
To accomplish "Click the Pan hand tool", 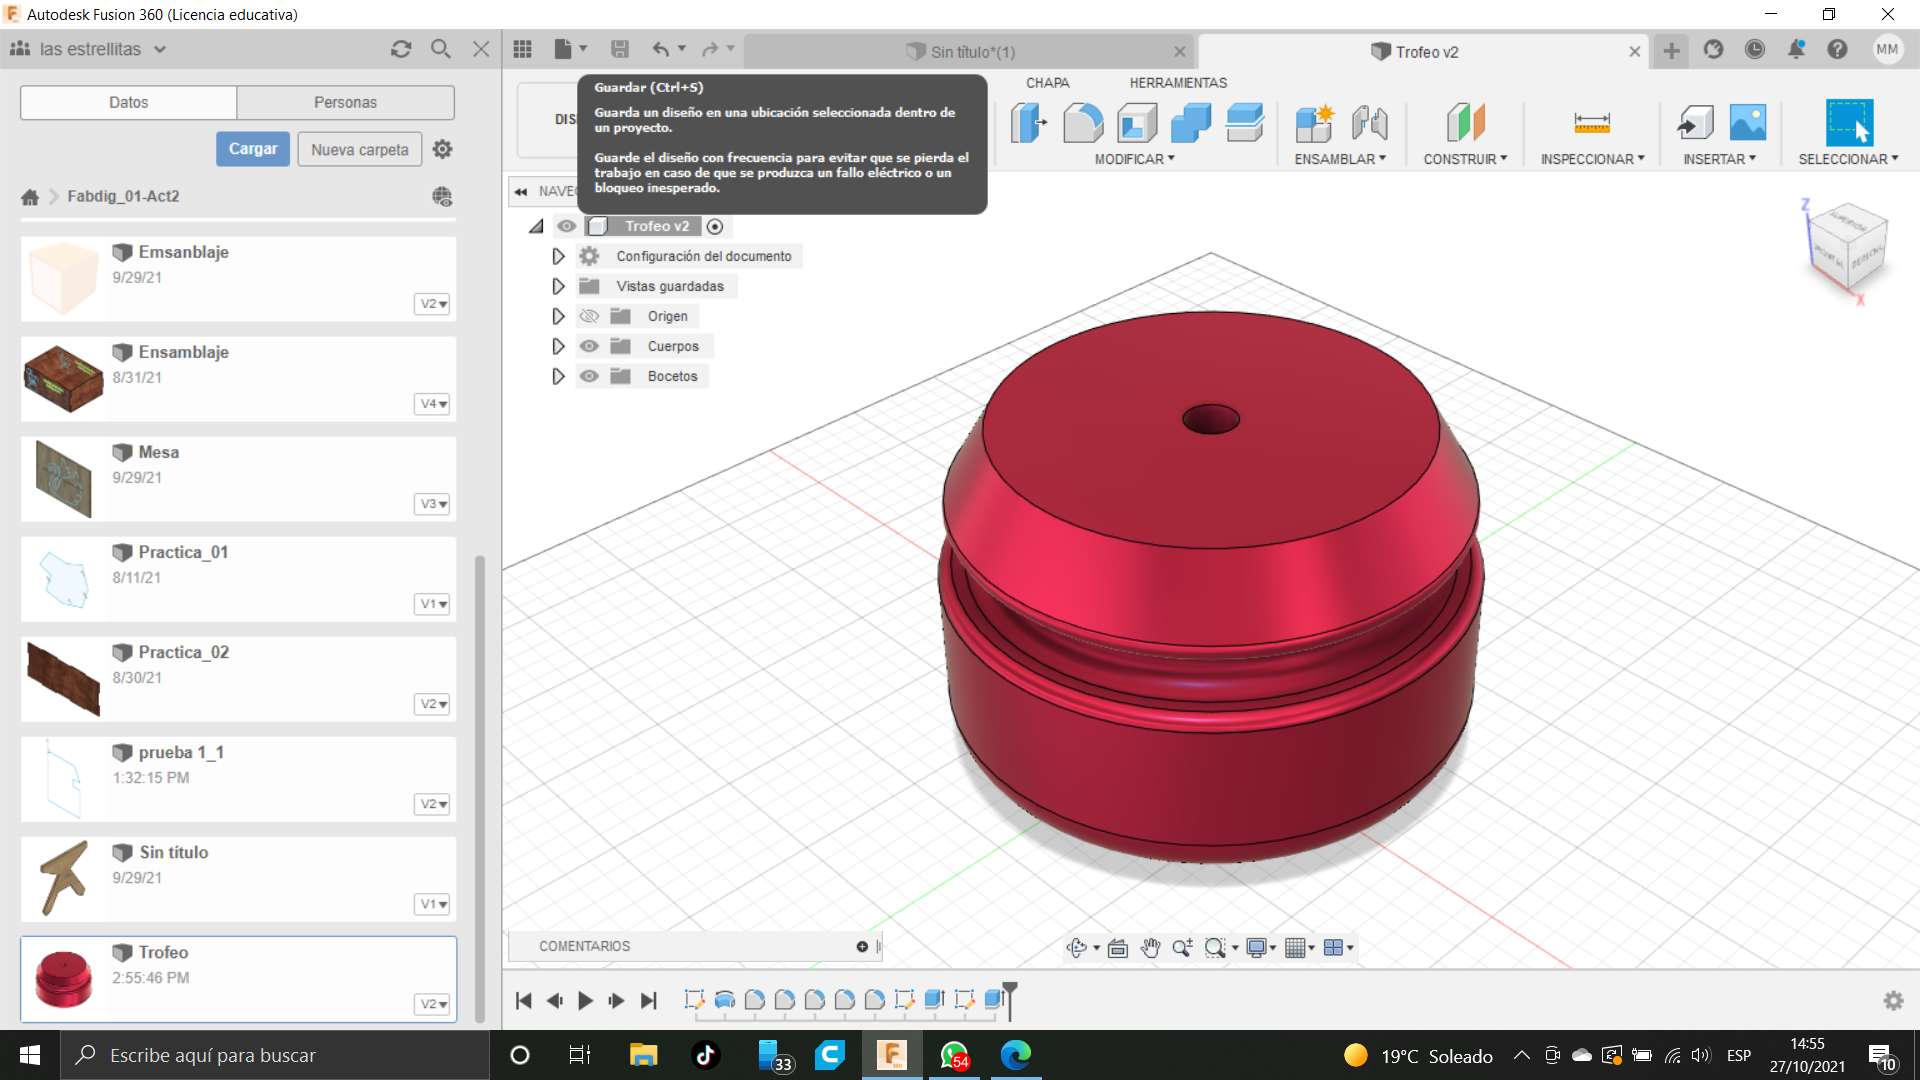I will click(x=1150, y=948).
